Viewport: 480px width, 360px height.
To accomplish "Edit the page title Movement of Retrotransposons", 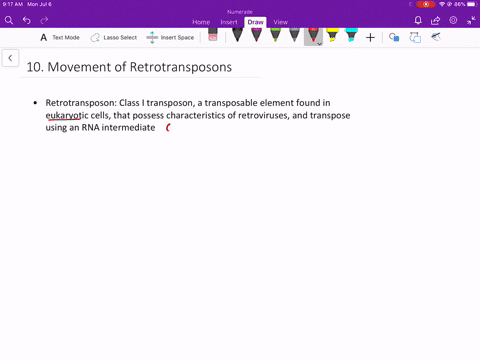I will 129,67.
